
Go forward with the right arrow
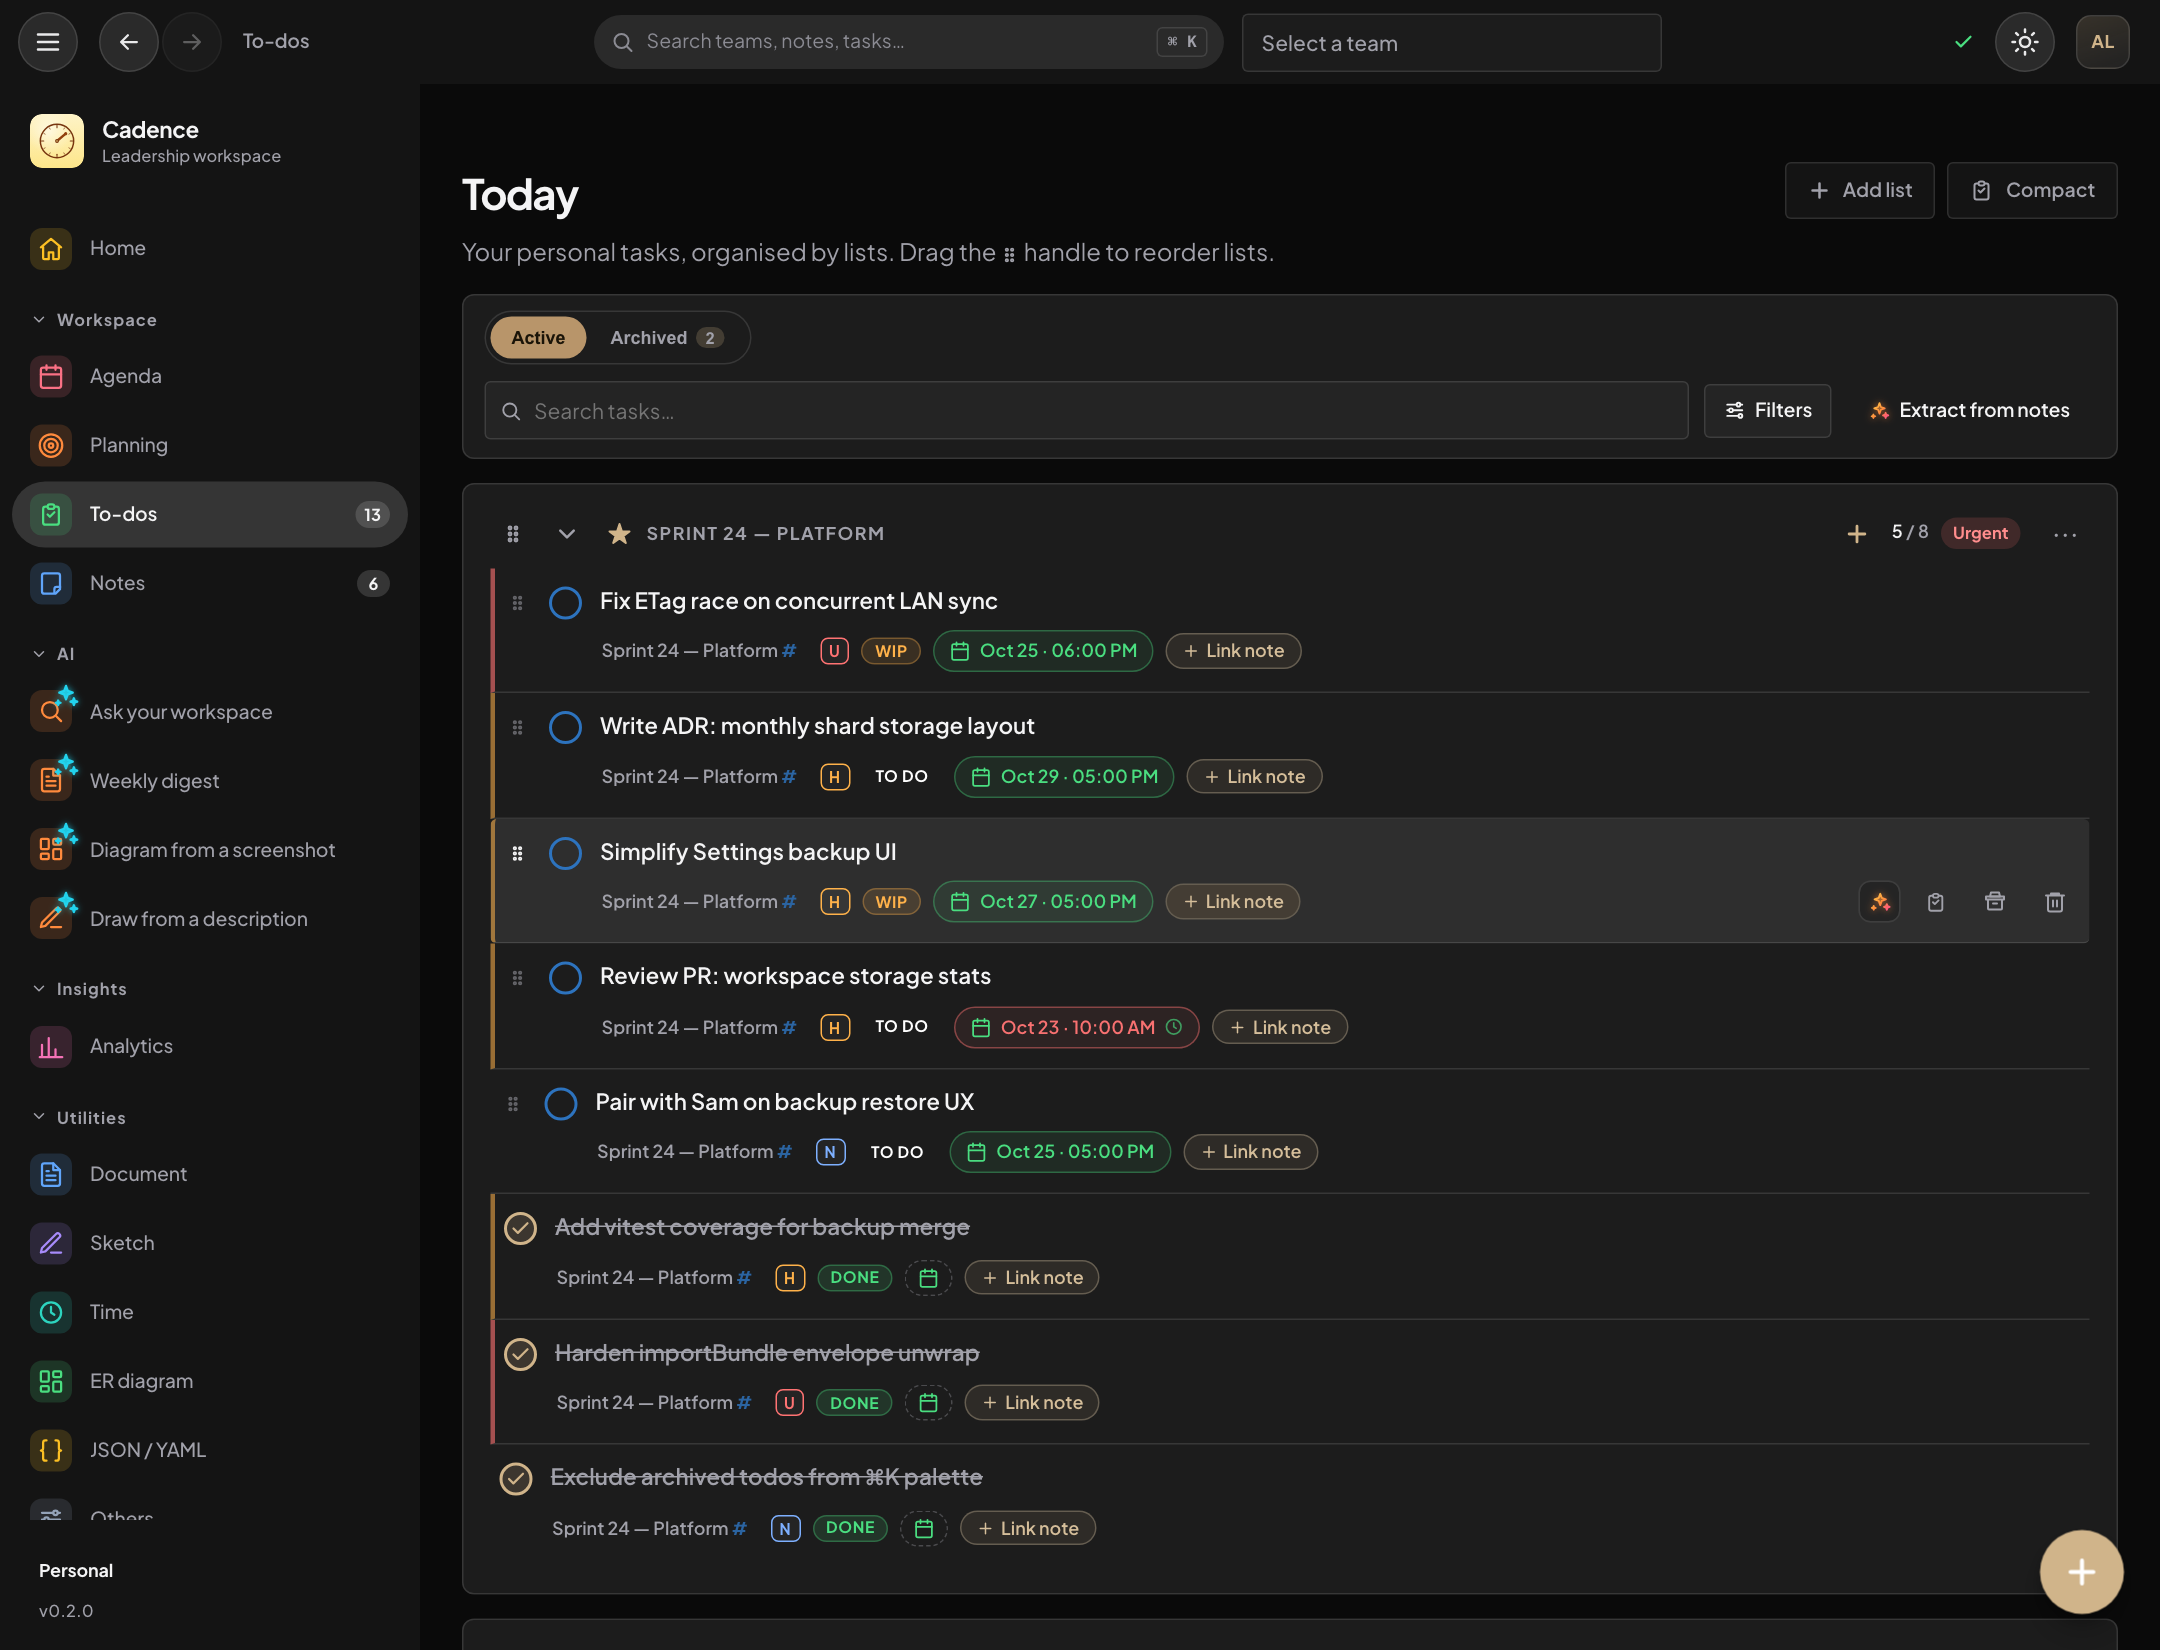(x=192, y=42)
